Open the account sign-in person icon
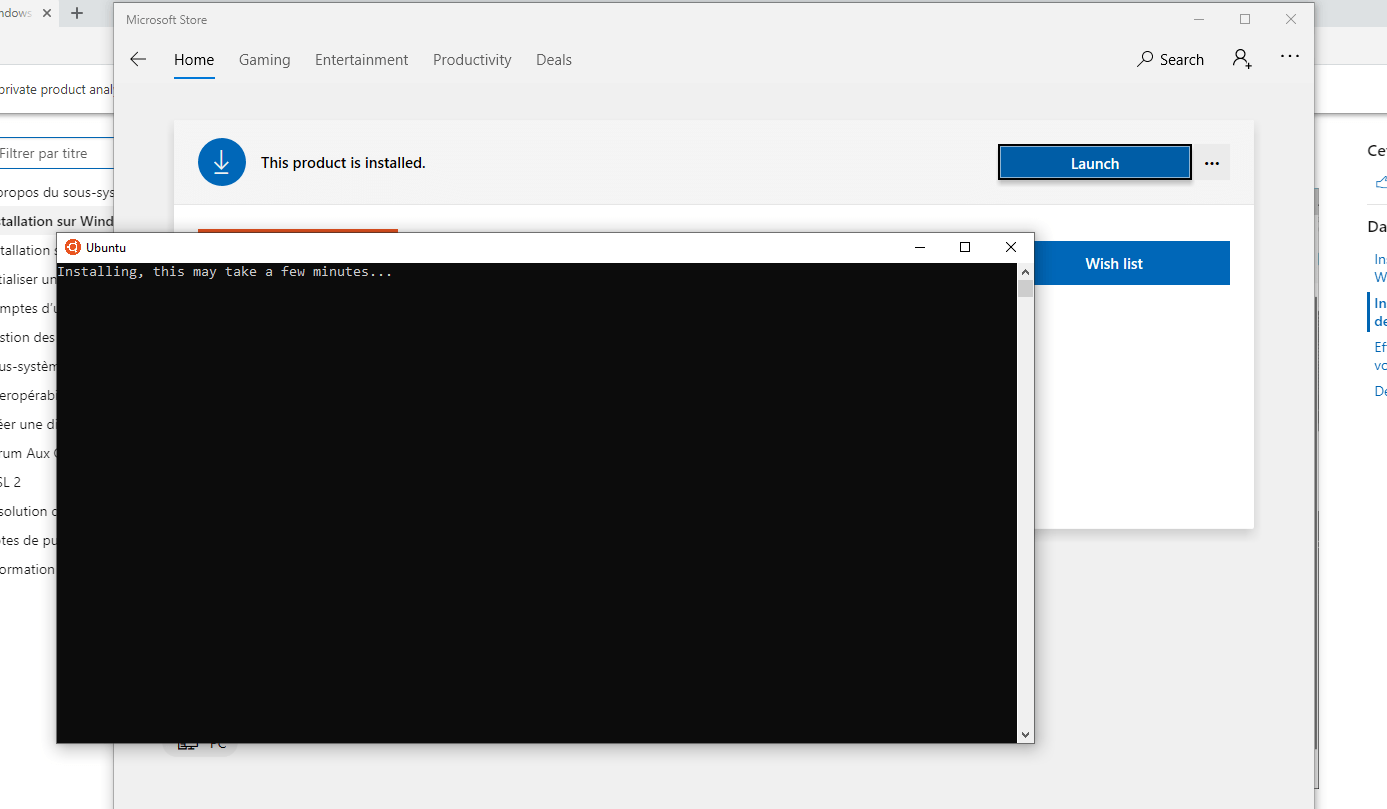 point(1242,59)
